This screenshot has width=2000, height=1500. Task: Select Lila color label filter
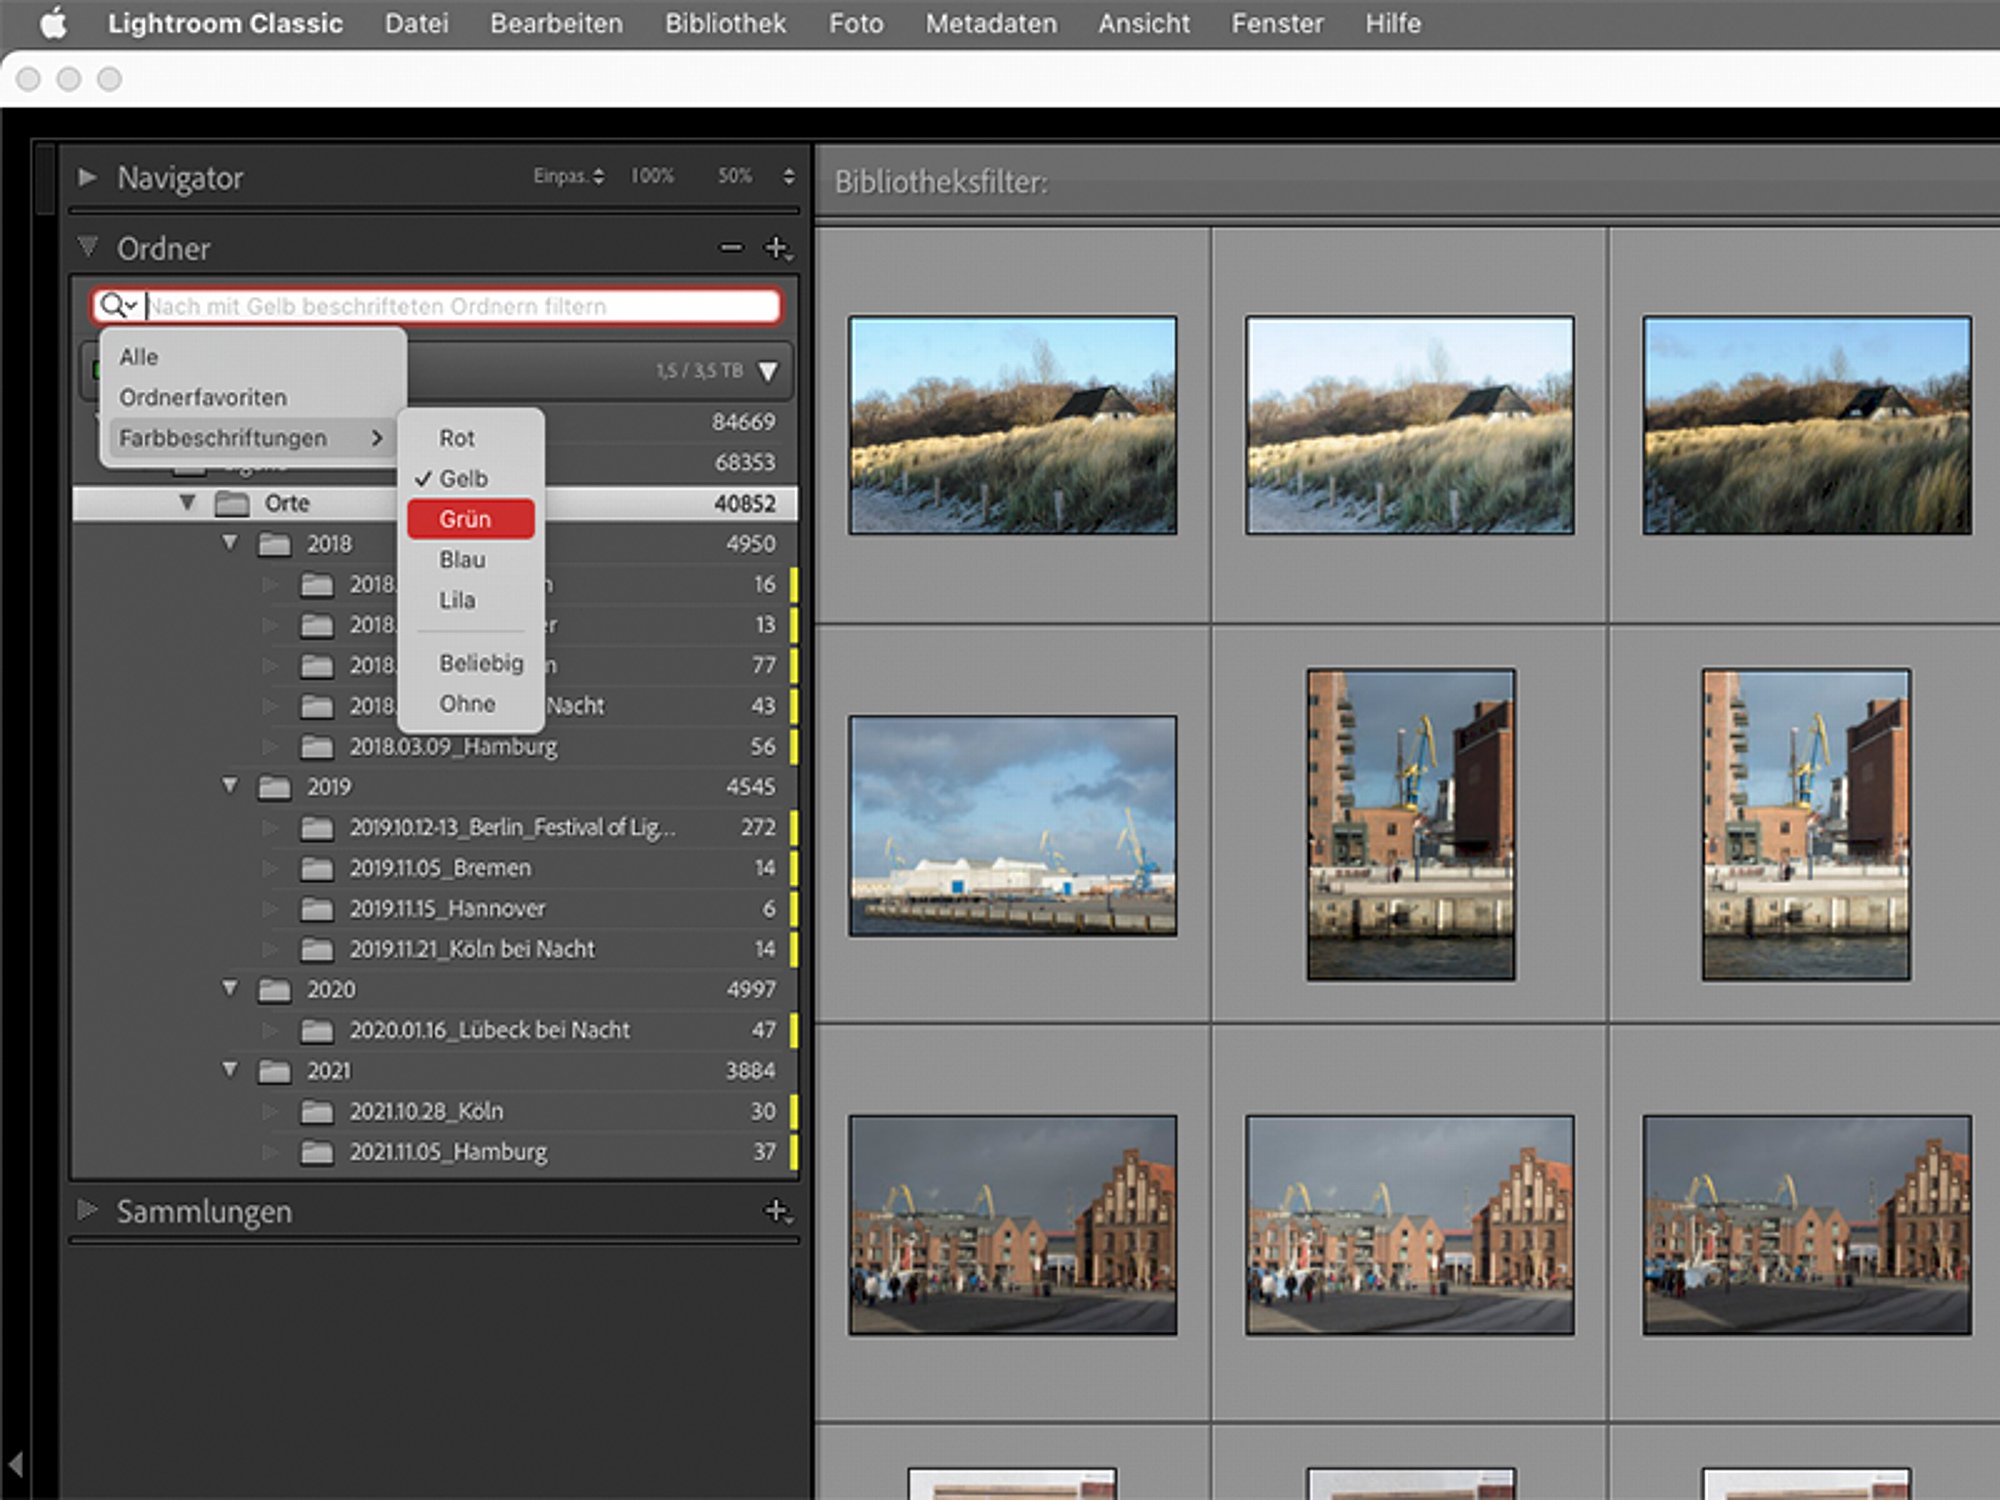pyautogui.click(x=457, y=600)
